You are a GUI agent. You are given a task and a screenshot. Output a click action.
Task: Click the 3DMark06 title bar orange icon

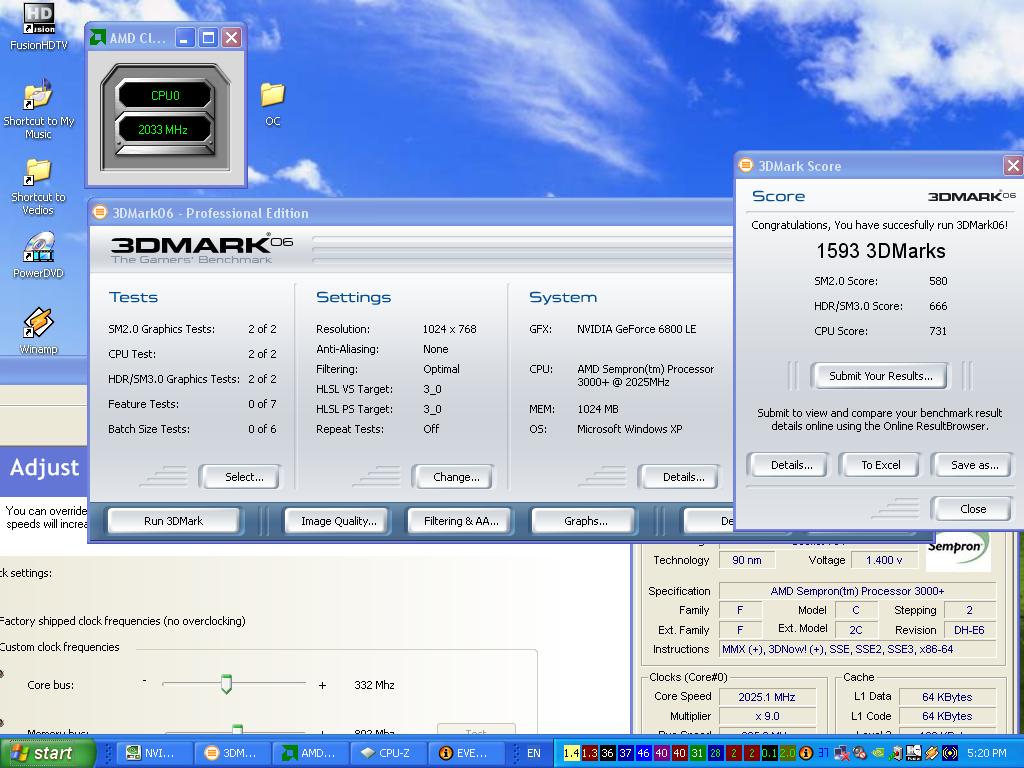tap(100, 212)
